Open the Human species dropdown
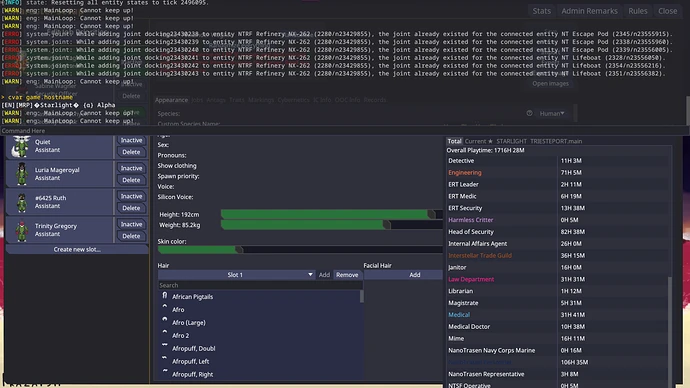The height and width of the screenshot is (388, 690). 552,113
